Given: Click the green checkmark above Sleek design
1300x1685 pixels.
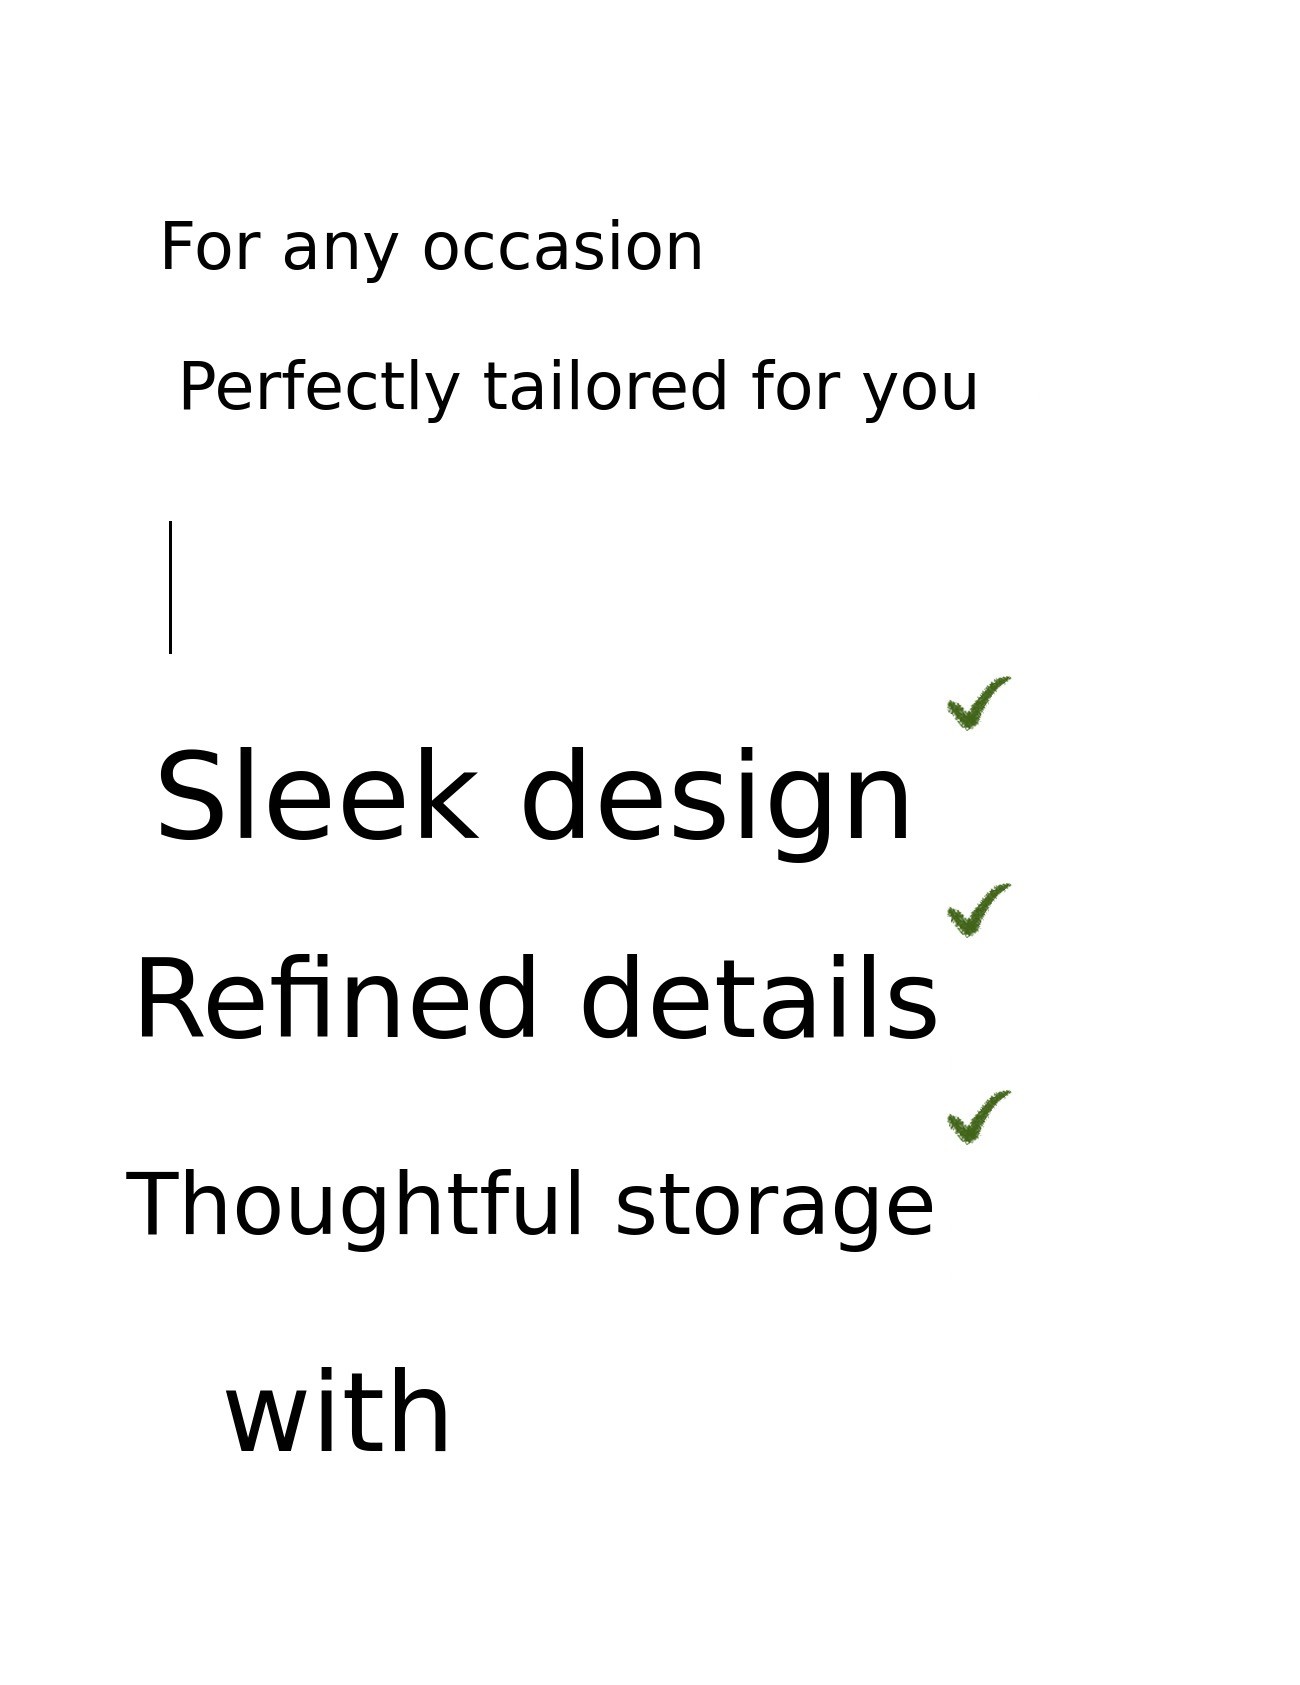Looking at the screenshot, I should tap(977, 703).
